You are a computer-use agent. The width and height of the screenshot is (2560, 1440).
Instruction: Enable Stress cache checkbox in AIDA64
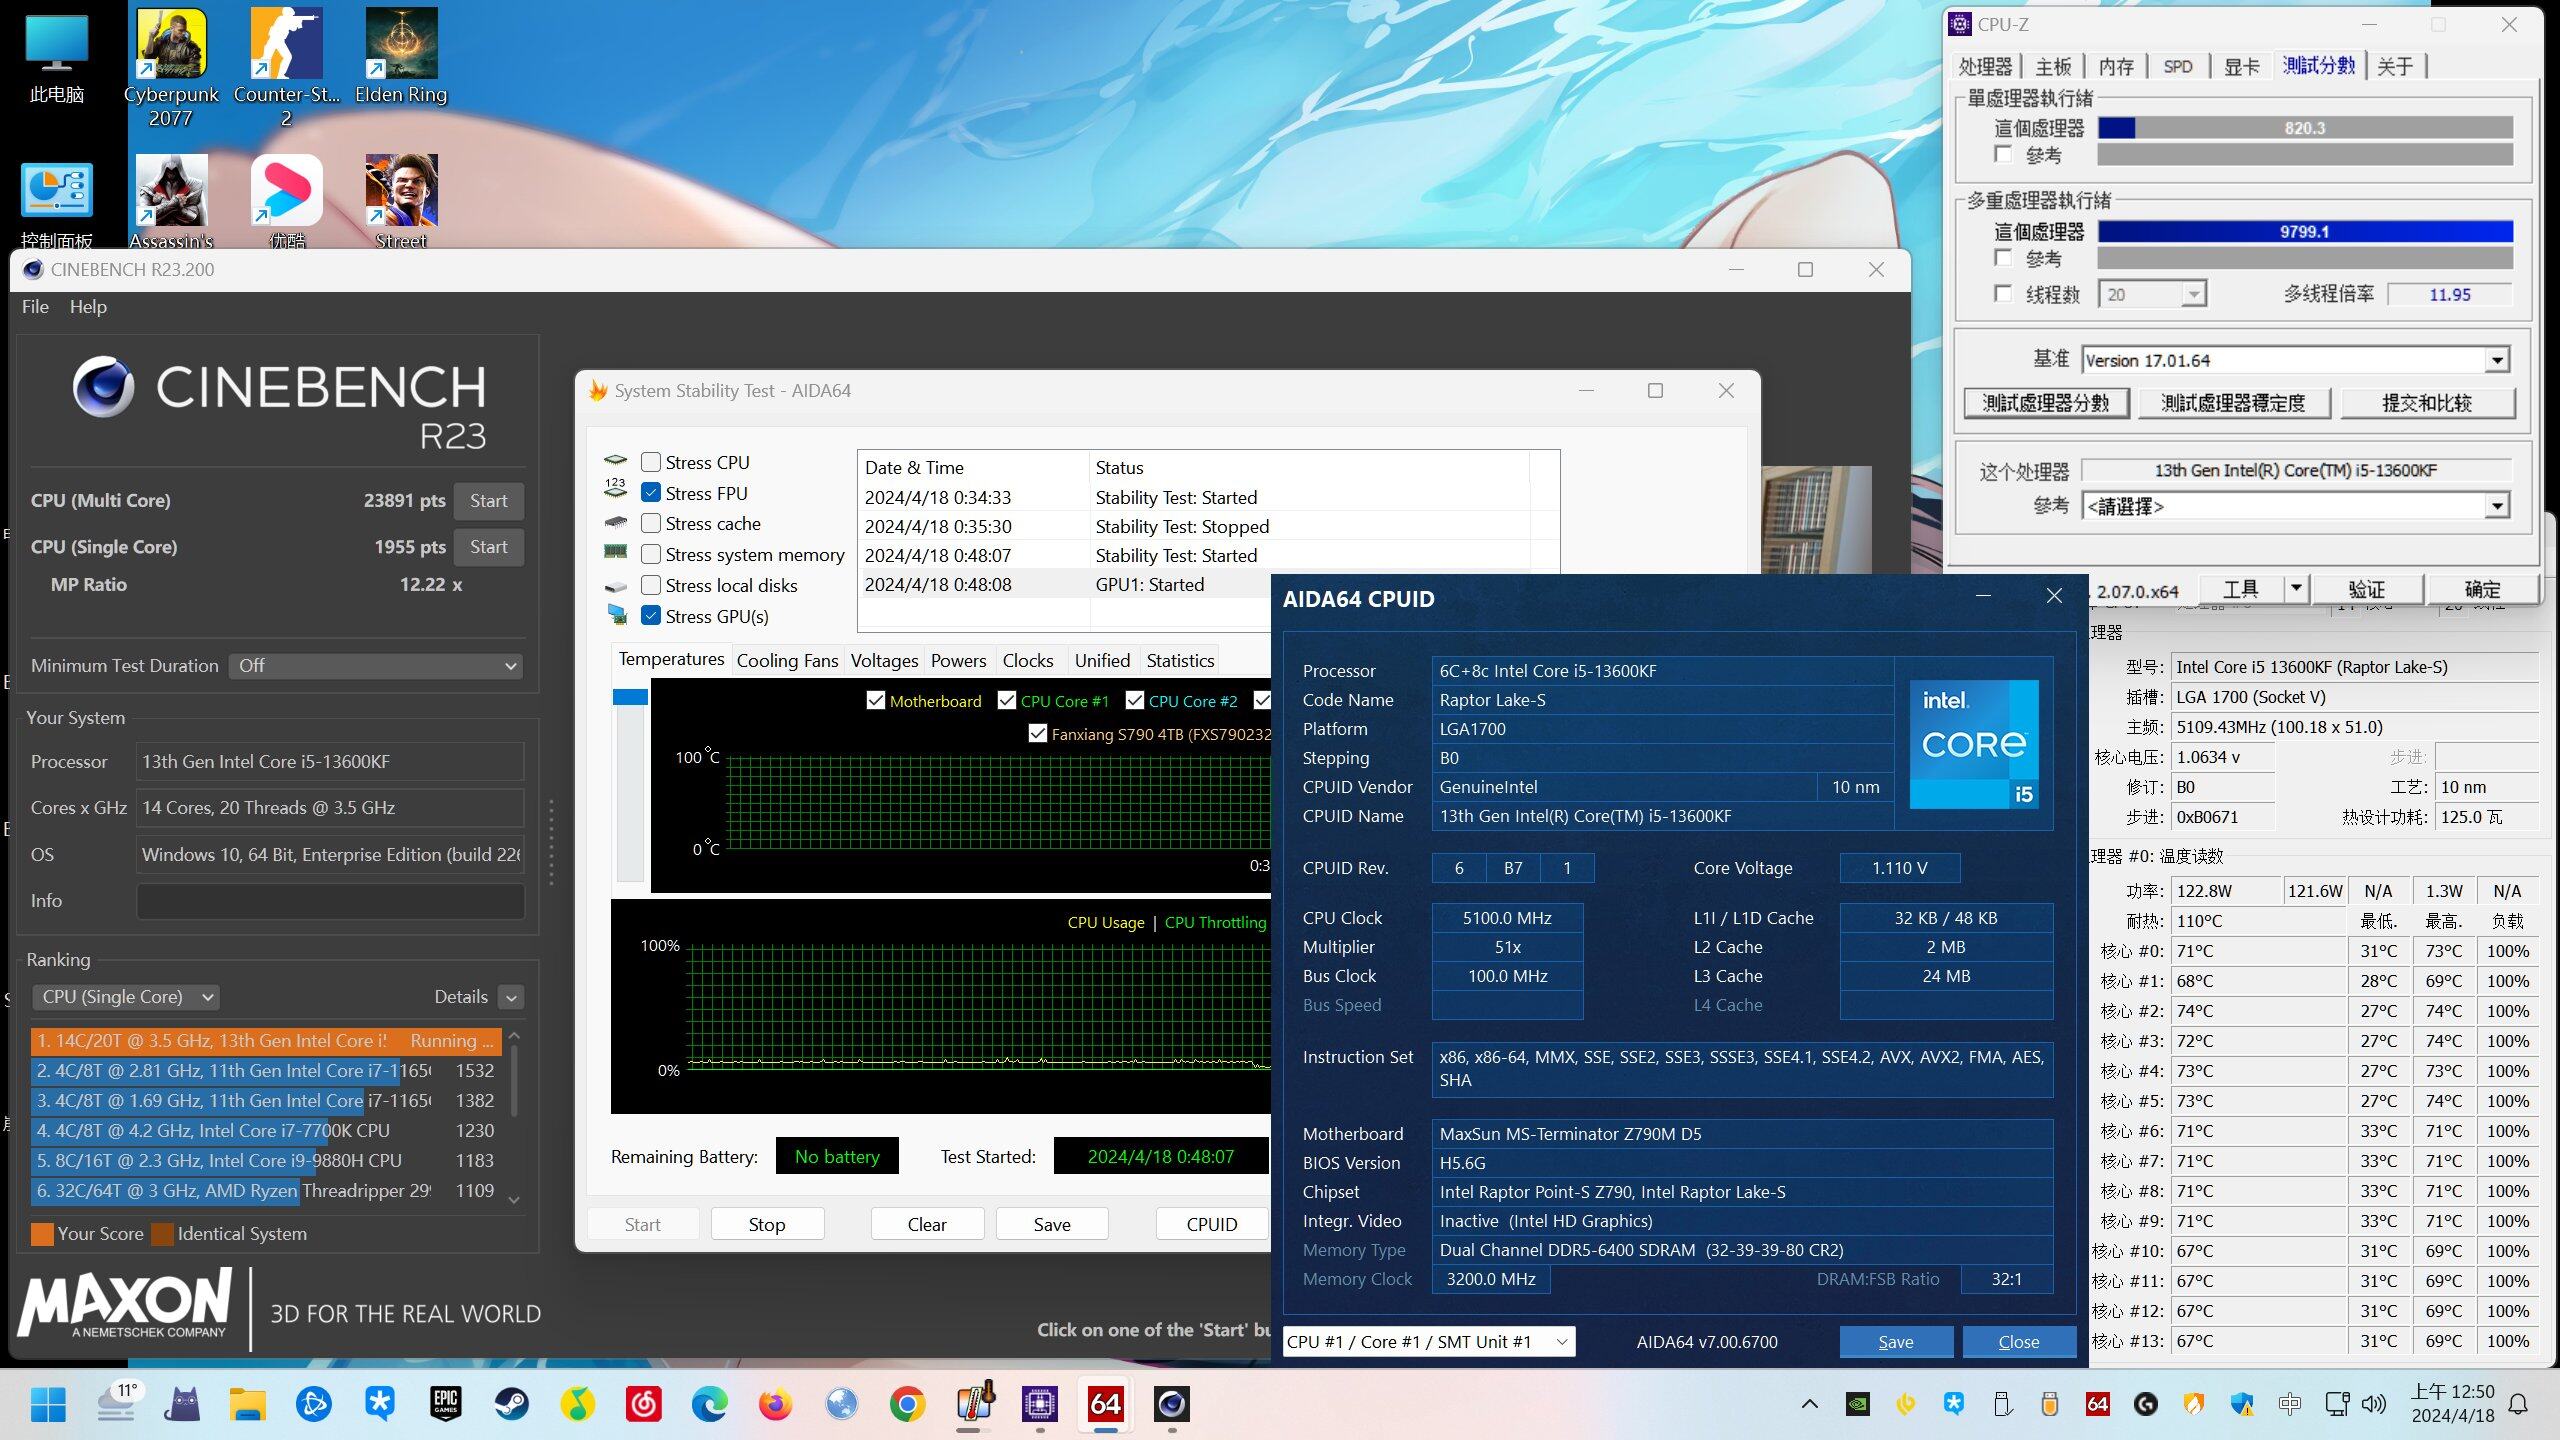click(x=652, y=524)
